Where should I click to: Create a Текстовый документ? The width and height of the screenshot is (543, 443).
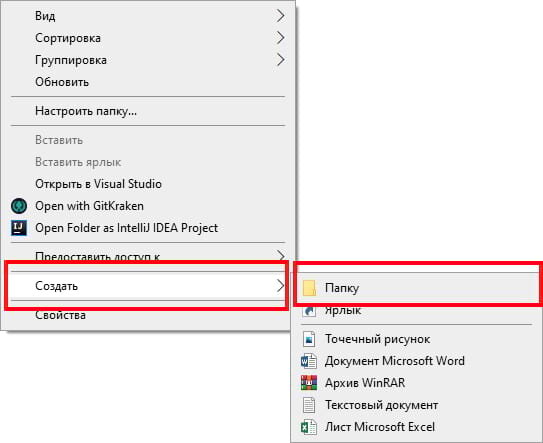[417, 405]
